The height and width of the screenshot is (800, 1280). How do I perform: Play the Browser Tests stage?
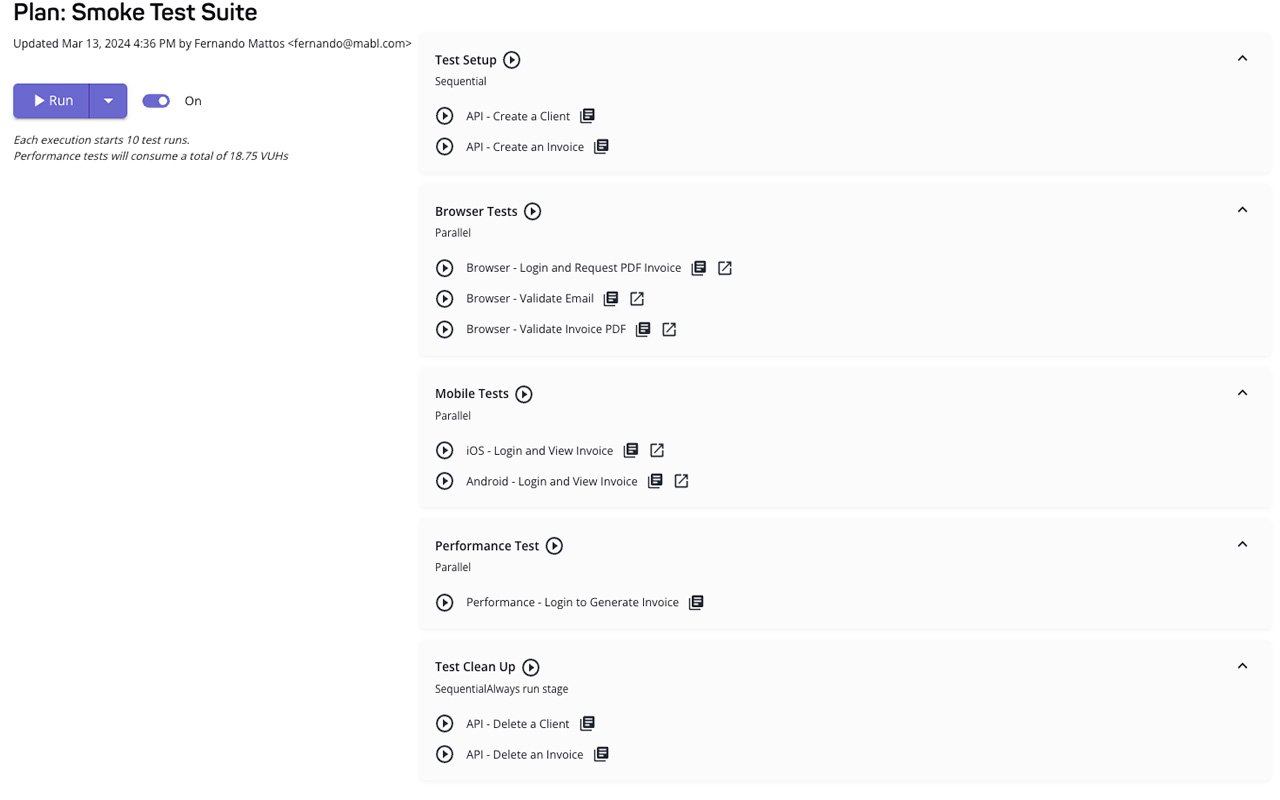click(532, 211)
